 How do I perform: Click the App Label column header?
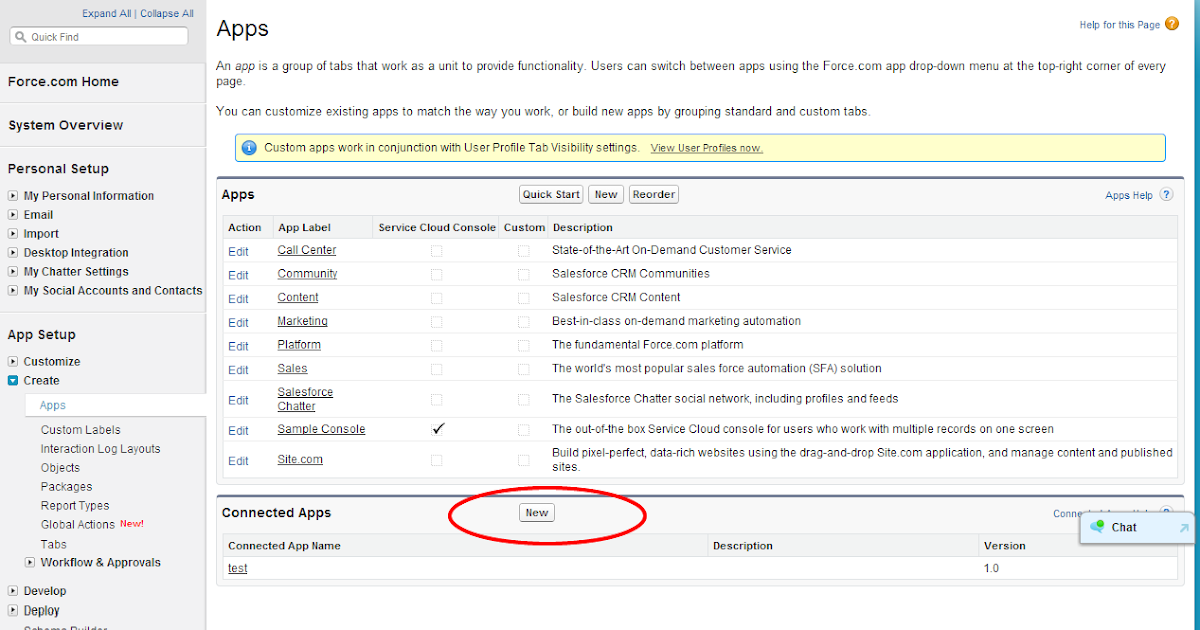[x=304, y=227]
